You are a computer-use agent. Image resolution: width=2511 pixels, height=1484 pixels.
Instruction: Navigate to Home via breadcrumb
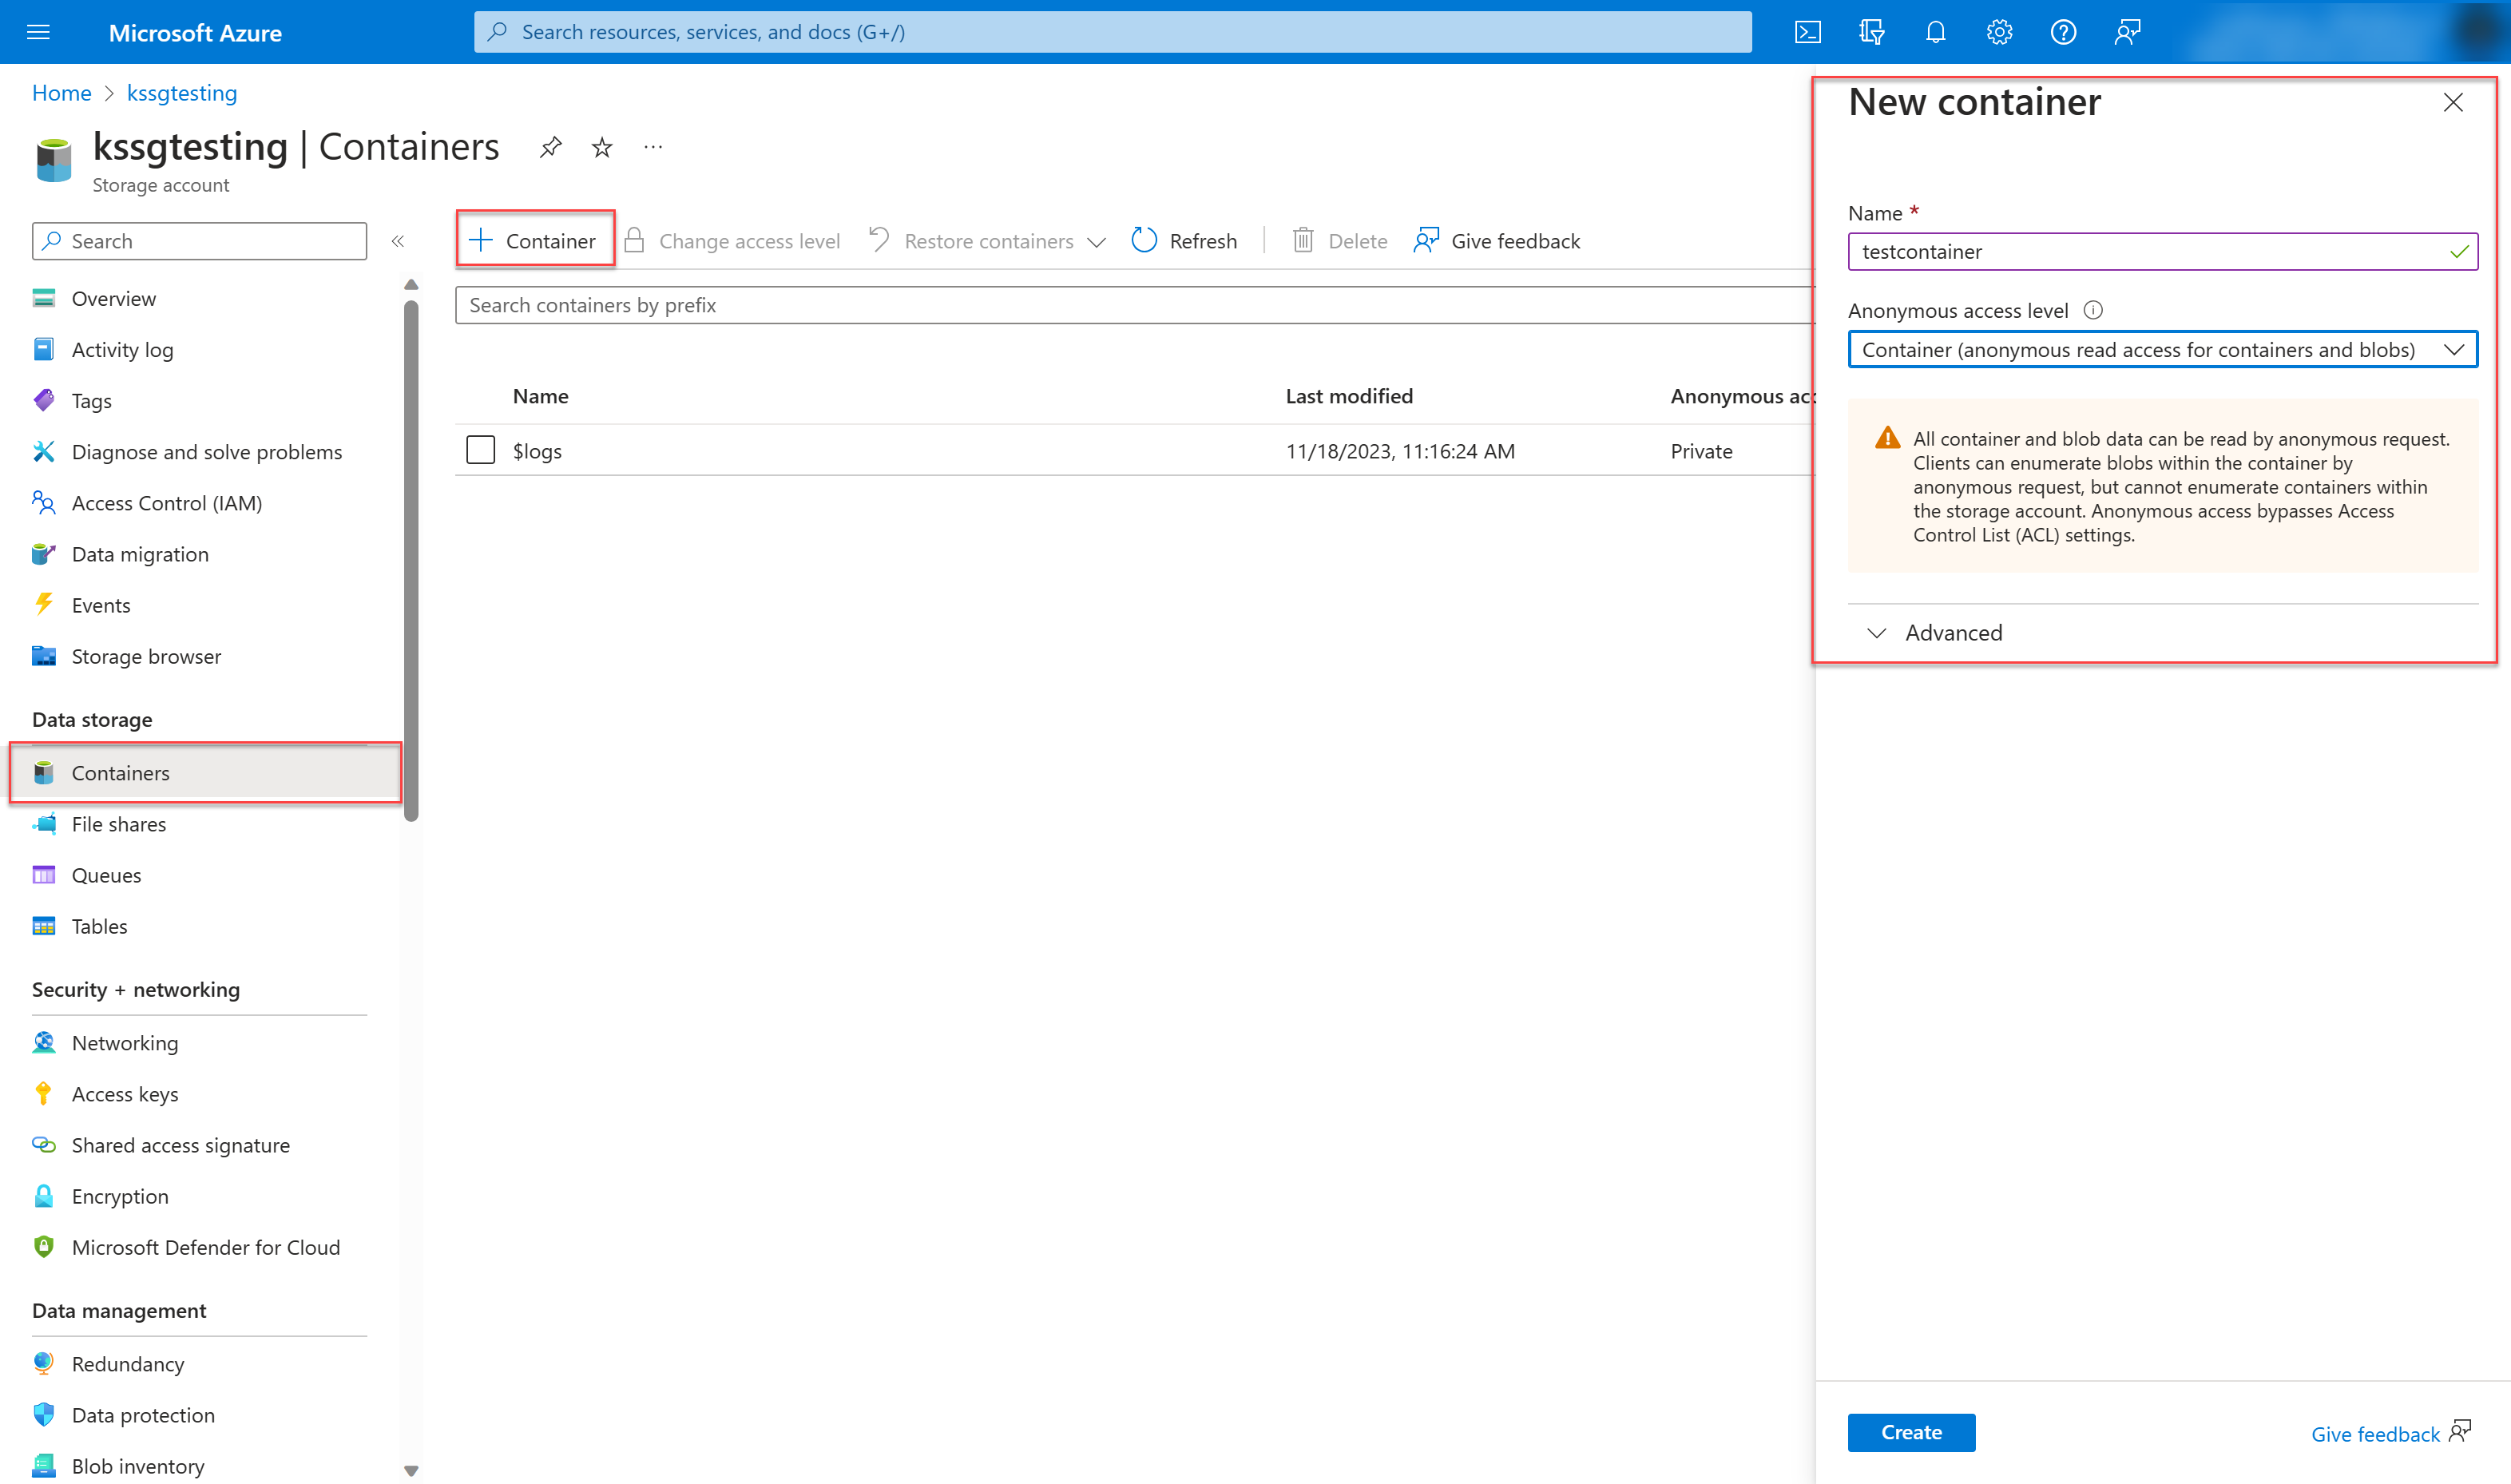61,92
